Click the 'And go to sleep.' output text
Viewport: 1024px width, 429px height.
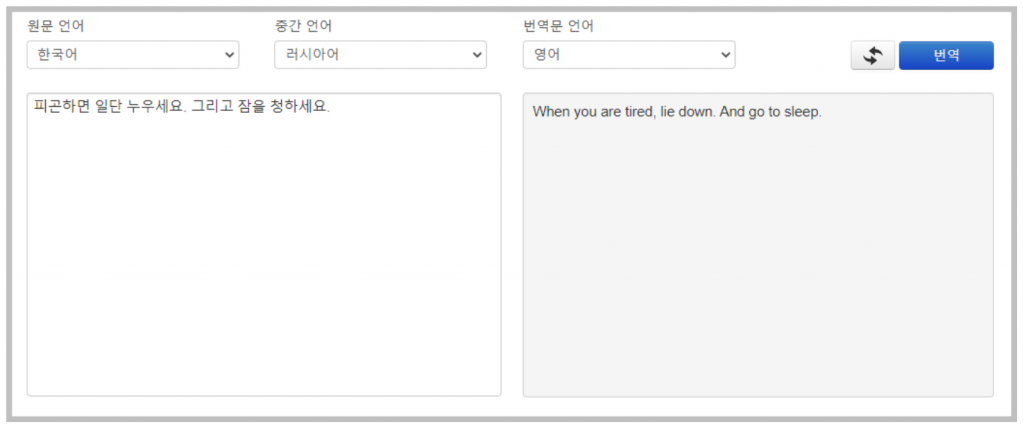tap(771, 112)
